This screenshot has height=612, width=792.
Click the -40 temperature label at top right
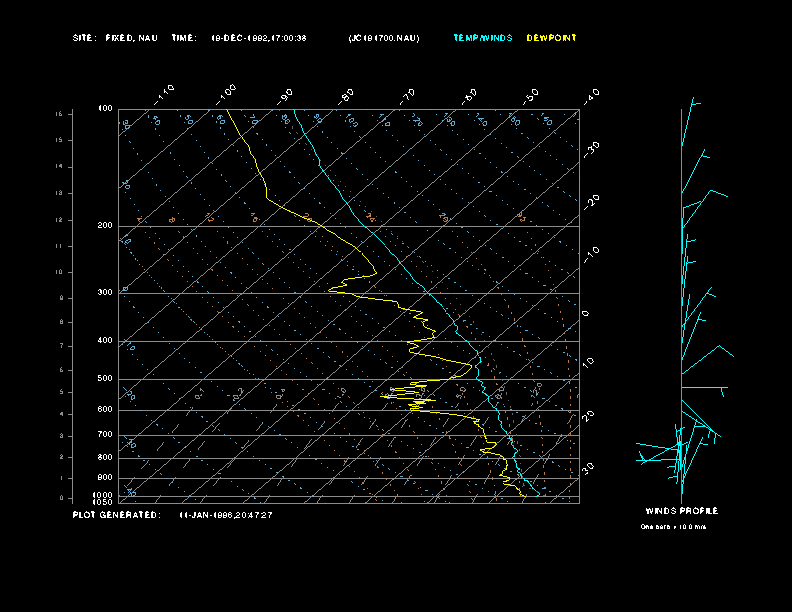click(591, 95)
